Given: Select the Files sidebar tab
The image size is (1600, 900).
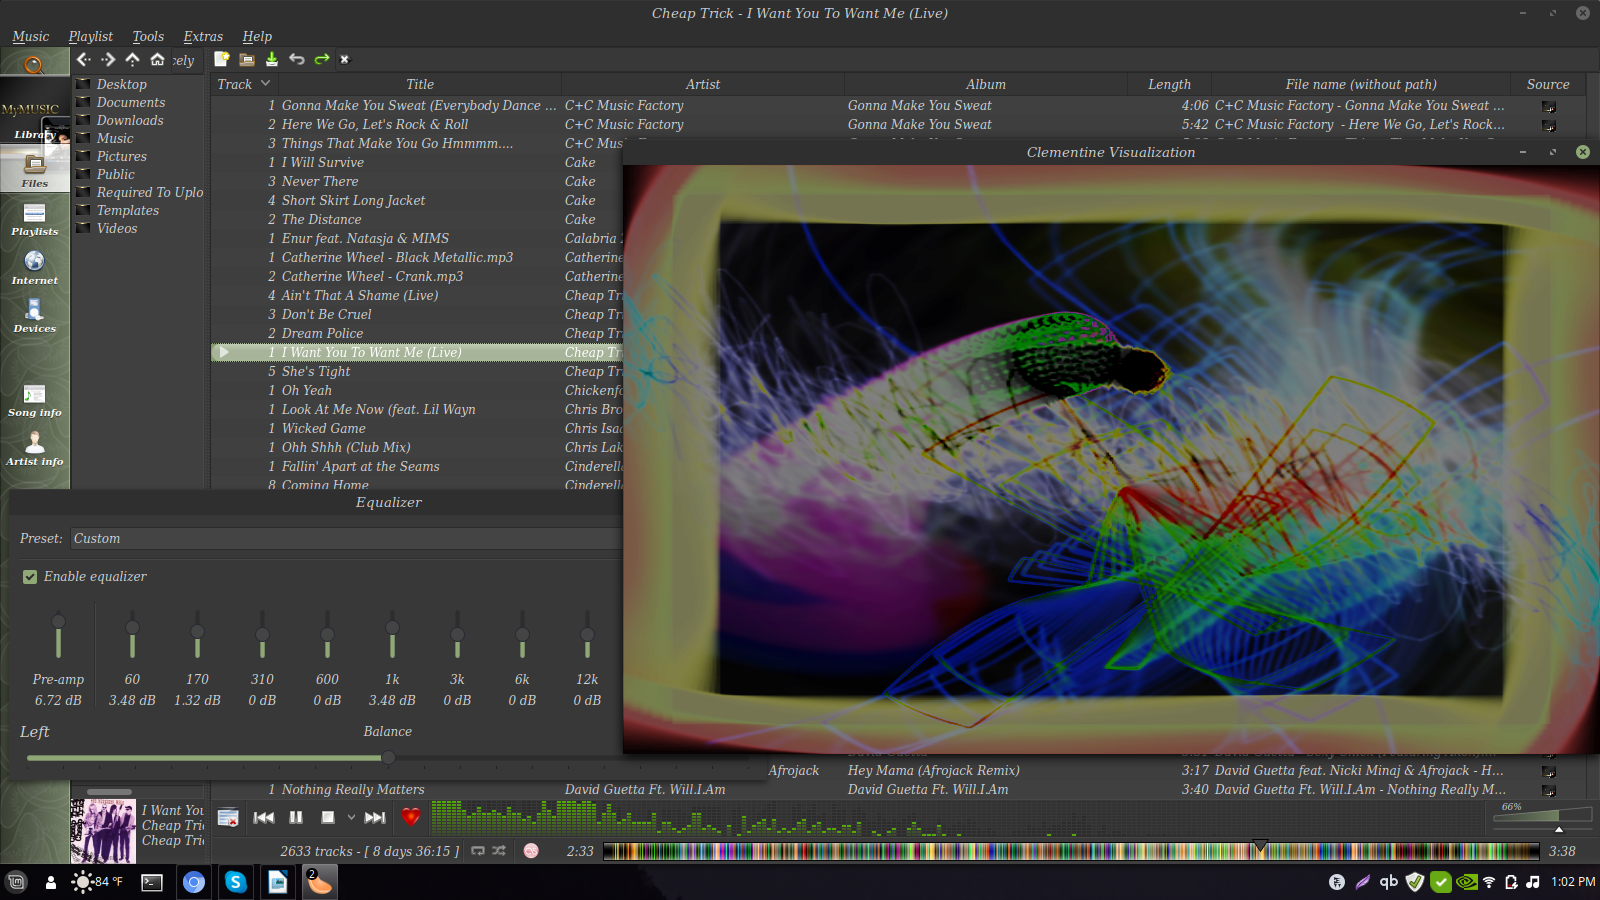Looking at the screenshot, I should click(x=35, y=170).
